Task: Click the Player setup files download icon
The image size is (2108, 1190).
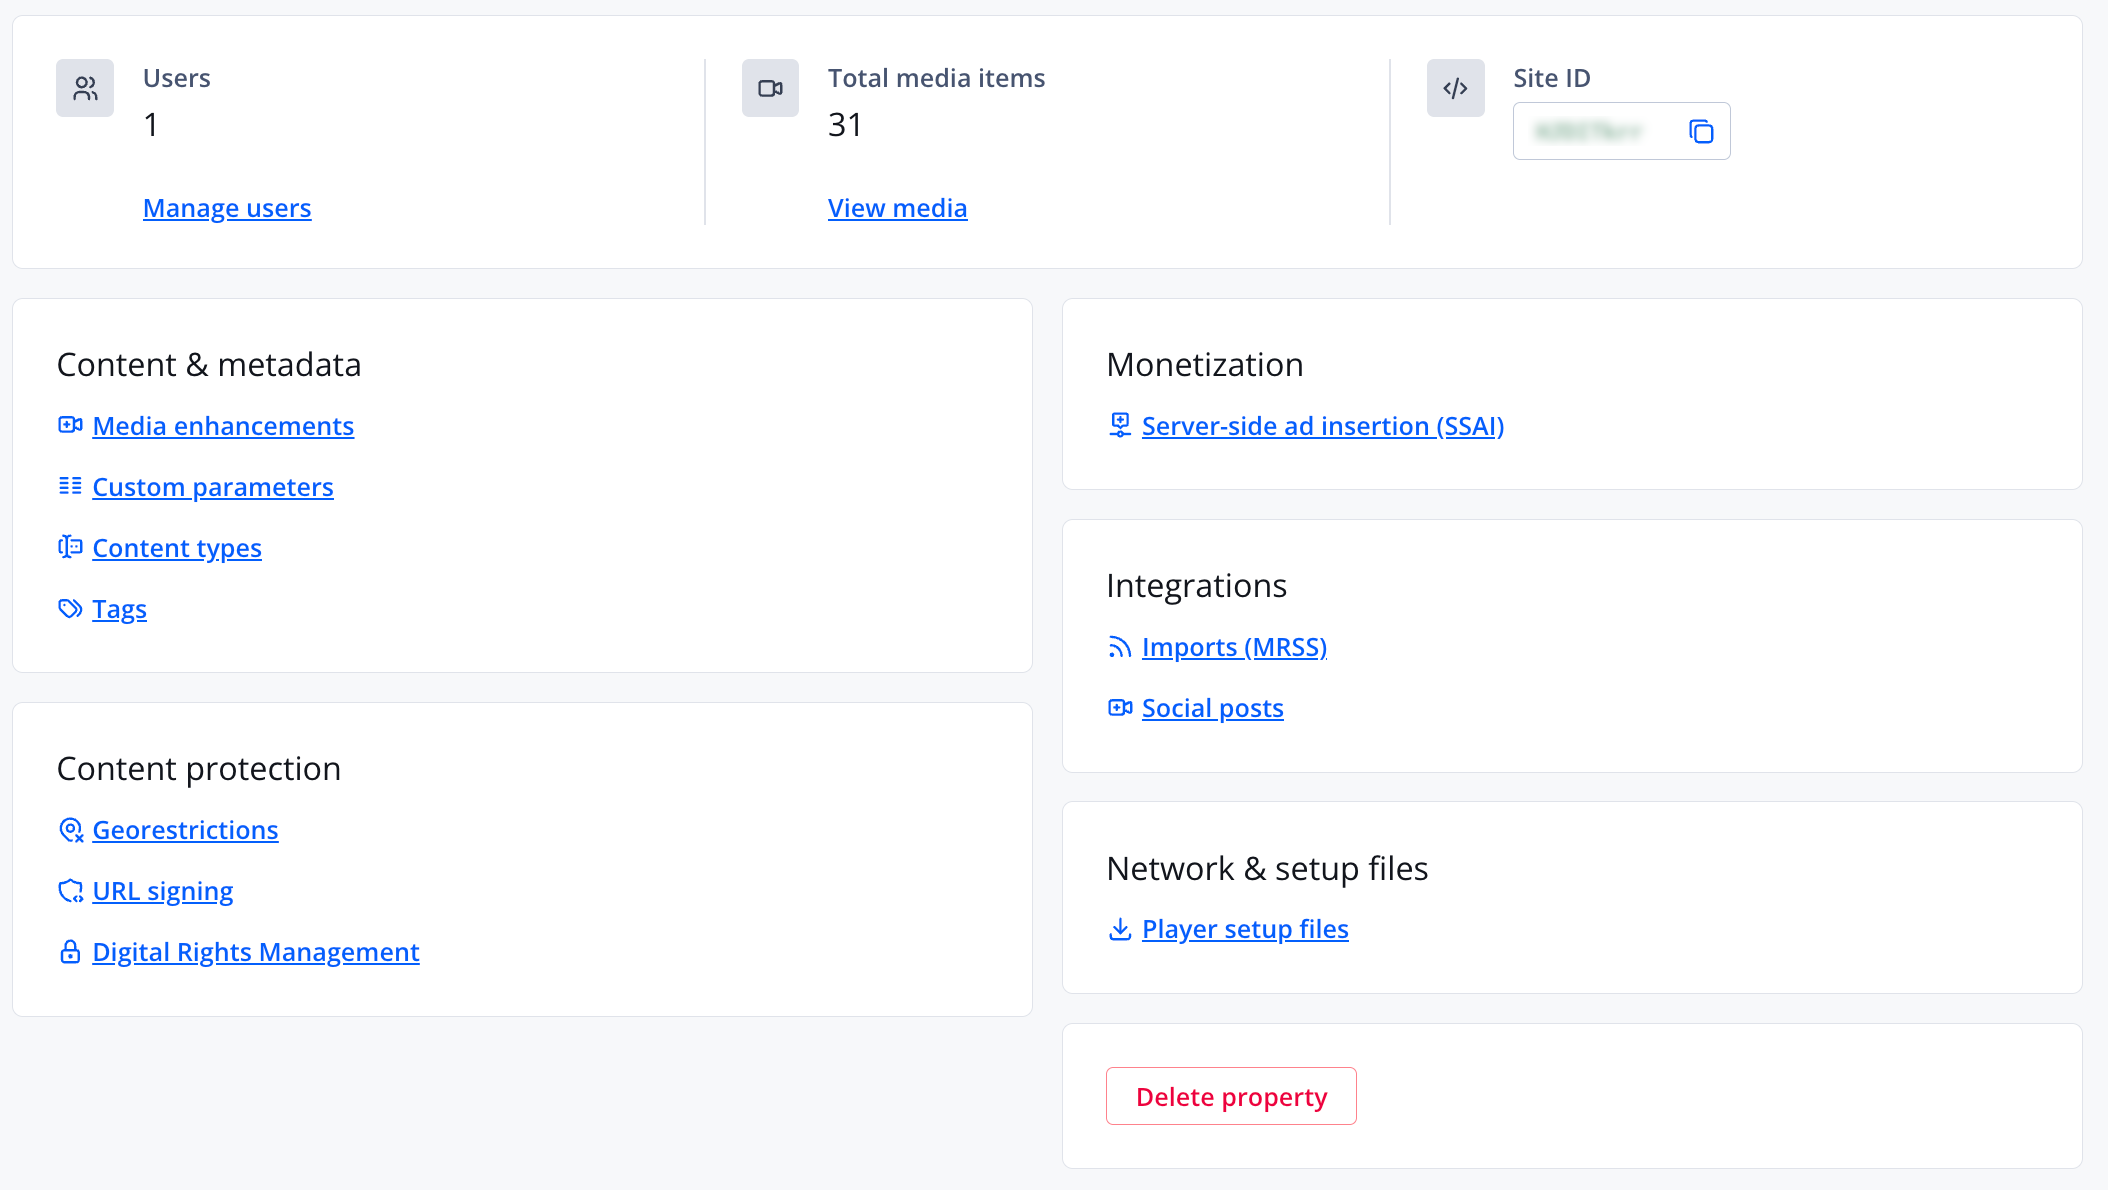Action: 1120,929
